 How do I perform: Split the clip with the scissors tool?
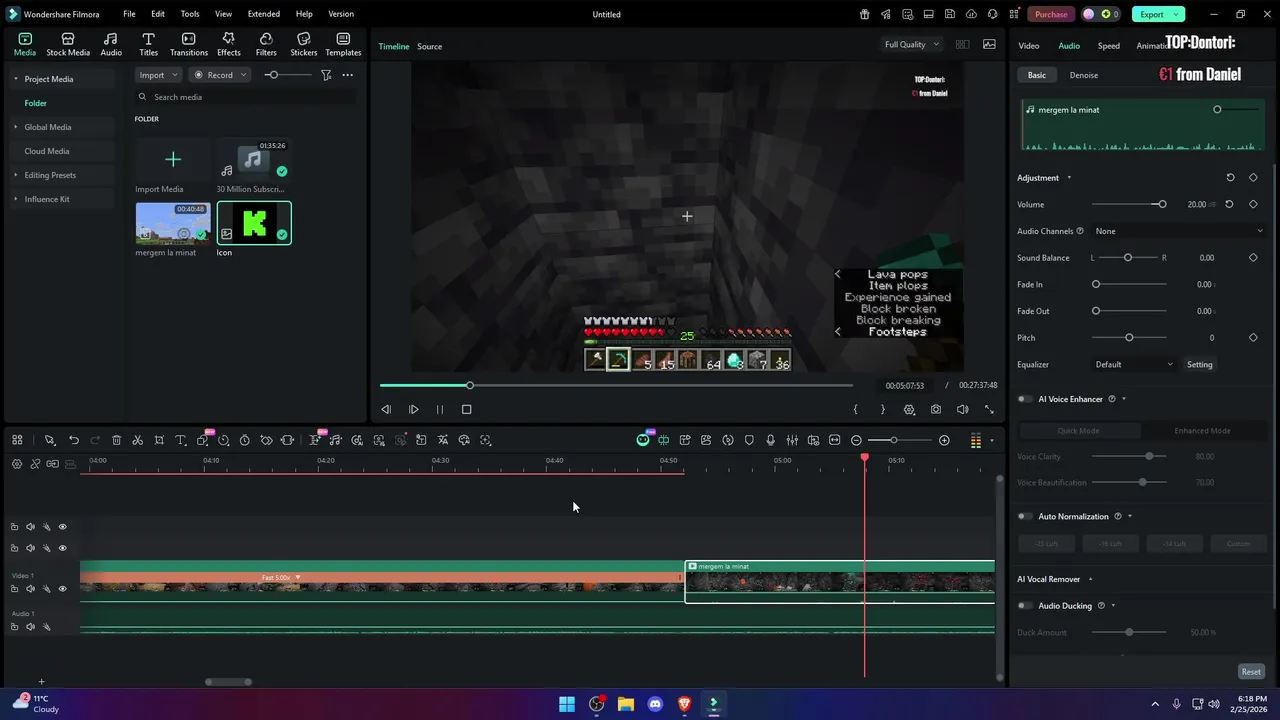point(138,440)
